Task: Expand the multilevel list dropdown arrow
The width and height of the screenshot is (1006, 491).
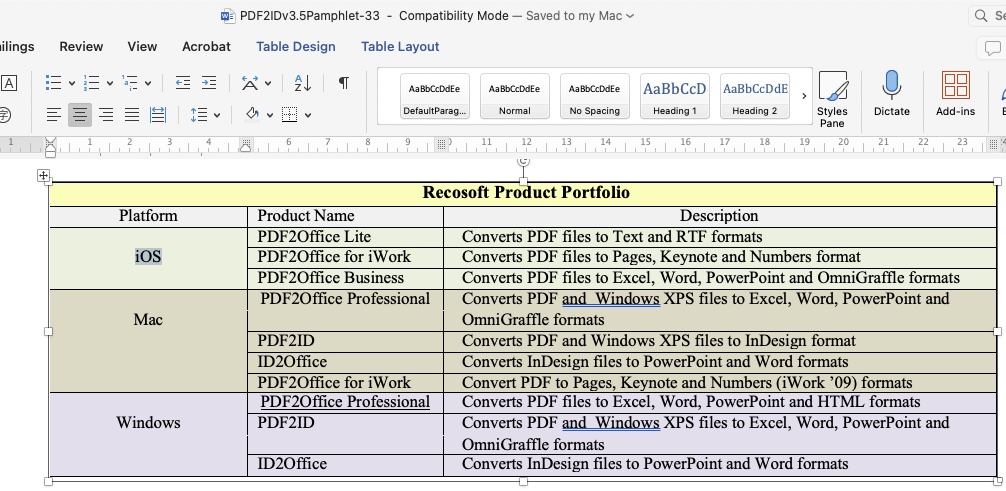Action: (148, 83)
